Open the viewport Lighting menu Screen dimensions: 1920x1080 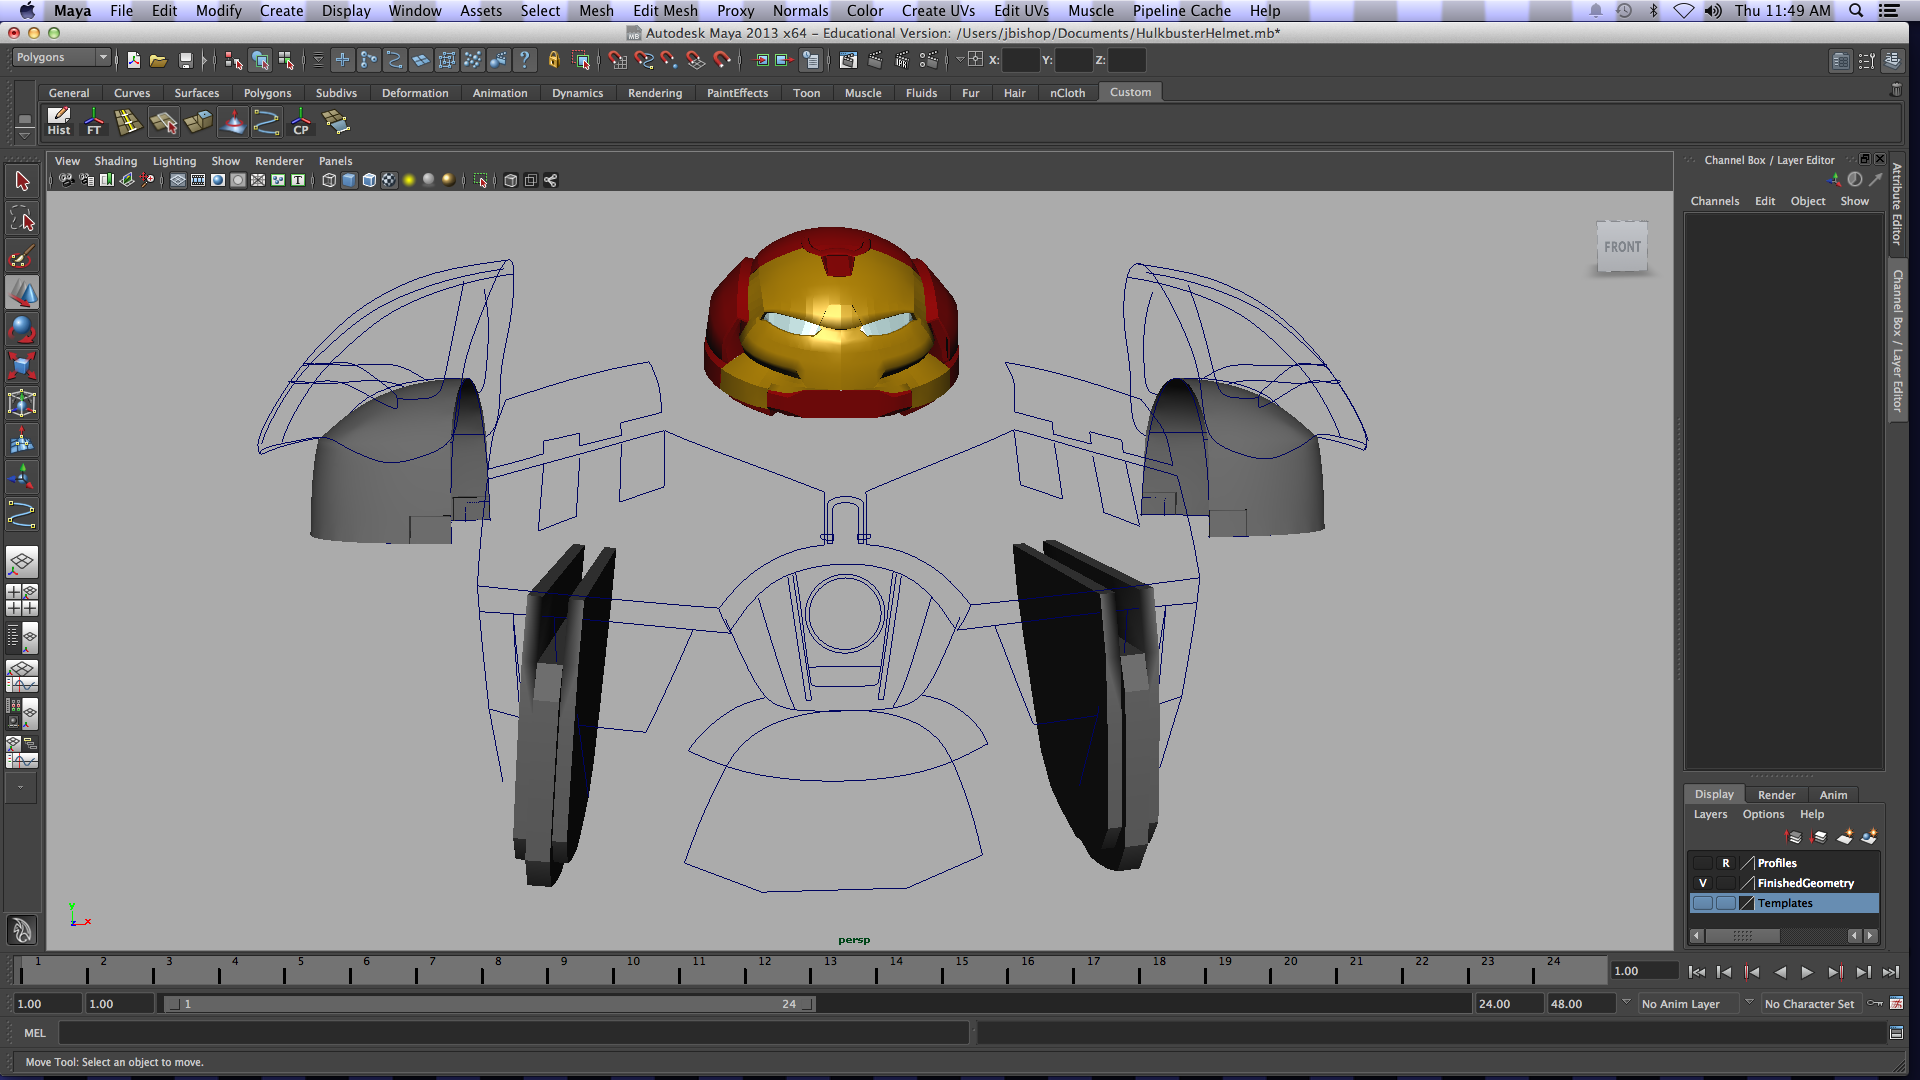pyautogui.click(x=174, y=161)
